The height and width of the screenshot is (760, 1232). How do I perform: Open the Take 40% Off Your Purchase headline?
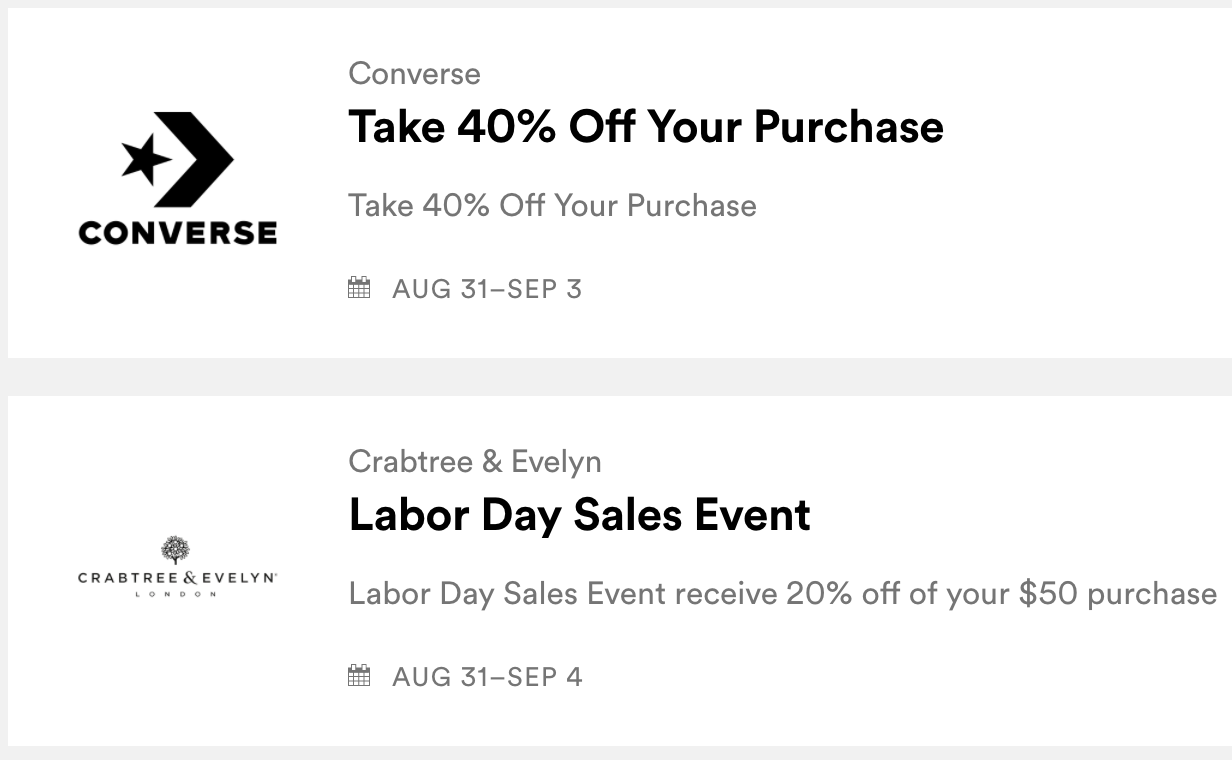pyautogui.click(x=645, y=127)
